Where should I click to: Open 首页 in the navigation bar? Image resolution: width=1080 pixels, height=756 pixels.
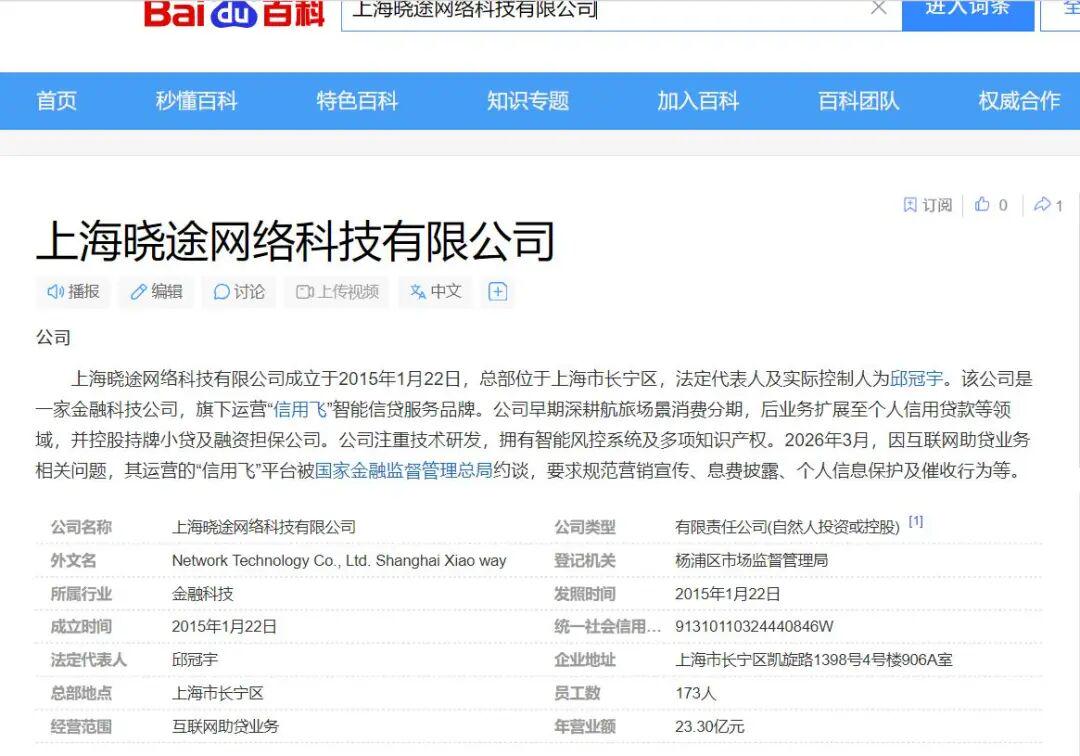pos(56,101)
